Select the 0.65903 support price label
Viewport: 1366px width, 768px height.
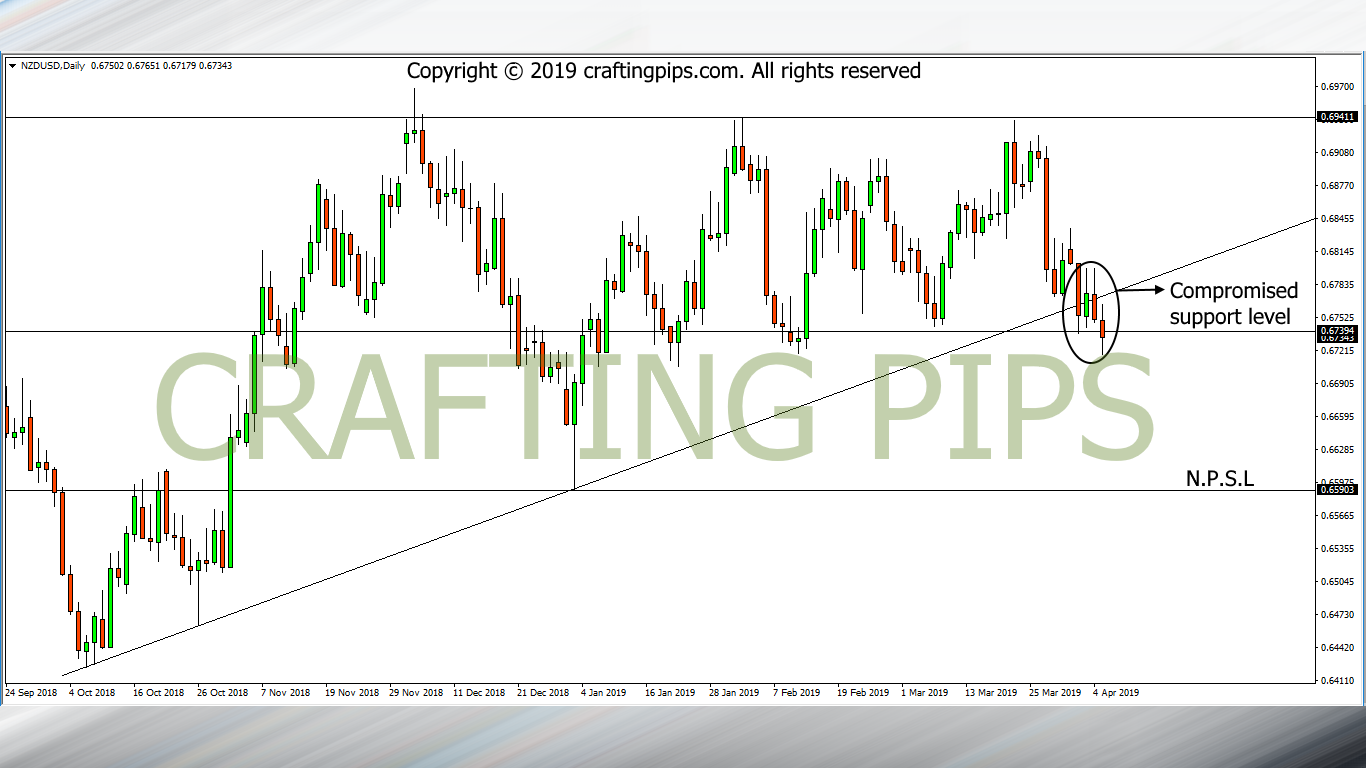pyautogui.click(x=1337, y=490)
